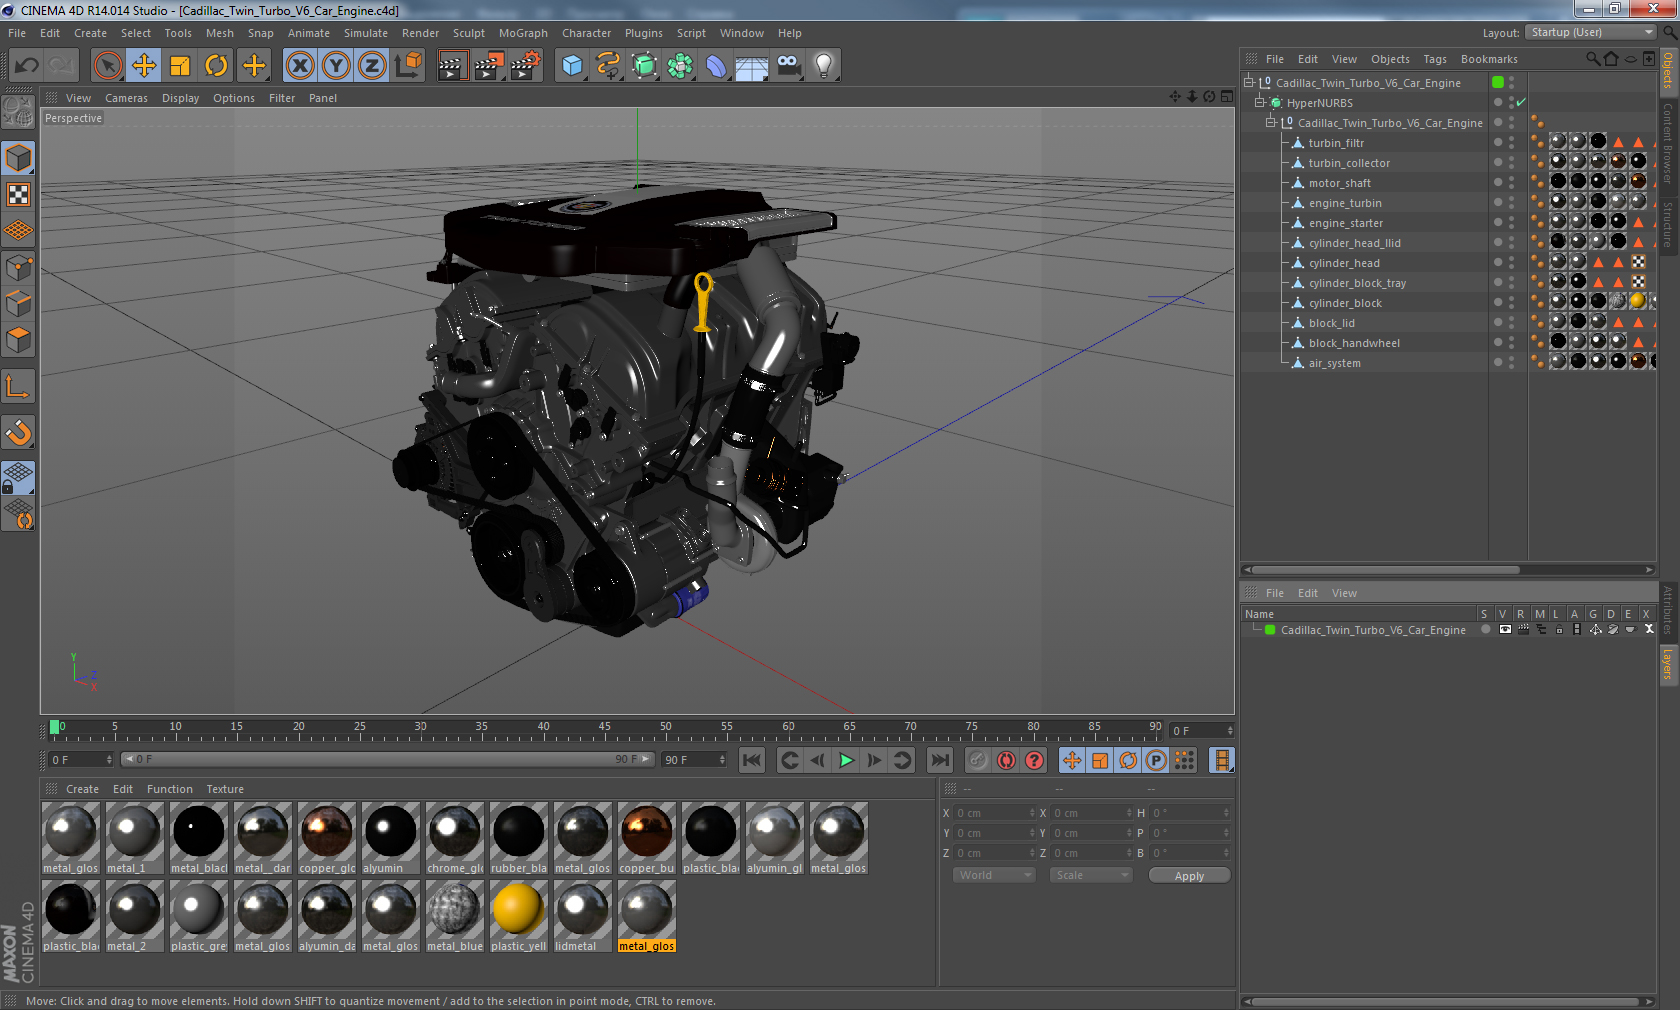Image resolution: width=1680 pixels, height=1010 pixels.
Task: Add a Floor environment object
Action: tap(752, 66)
